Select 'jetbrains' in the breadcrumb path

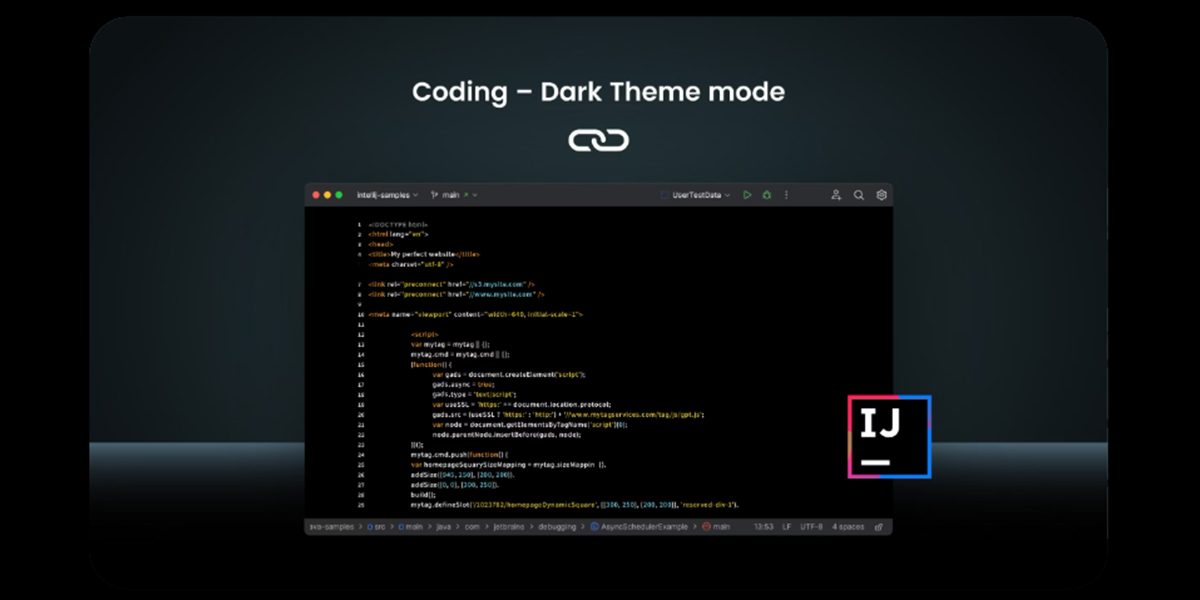point(489,526)
